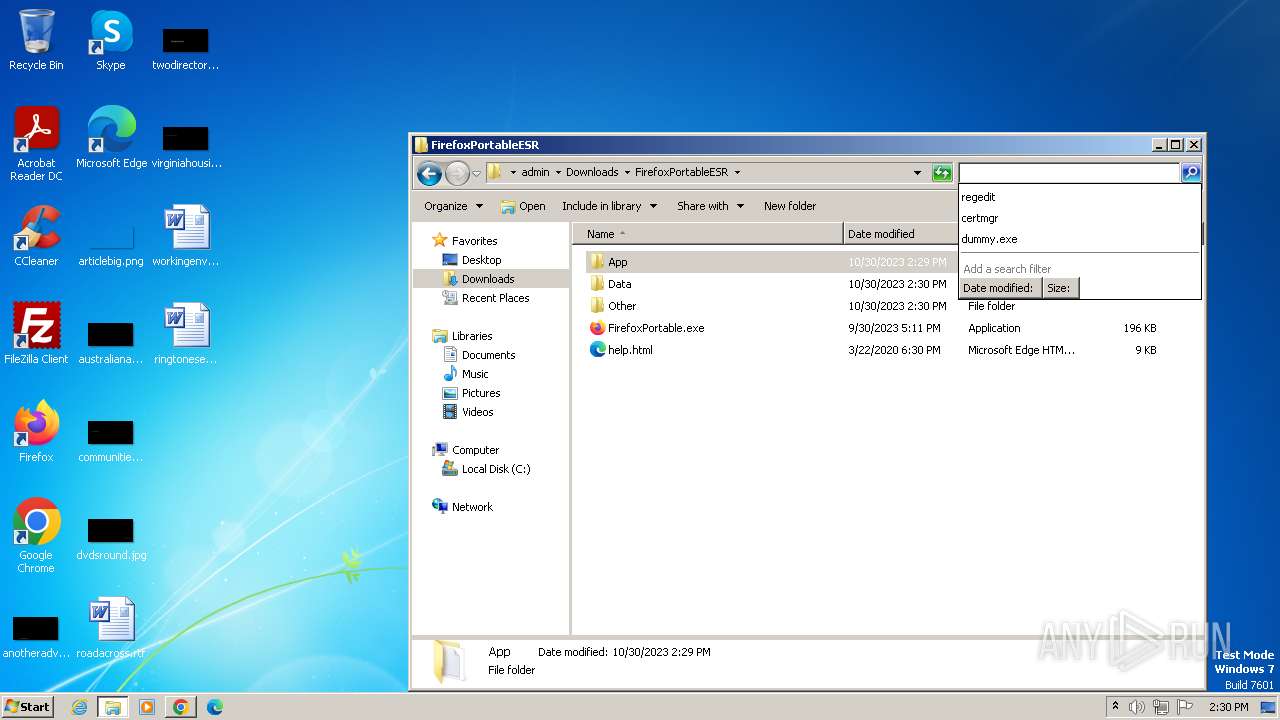
Task: Click inside the Explorer search box
Action: pos(1068,173)
